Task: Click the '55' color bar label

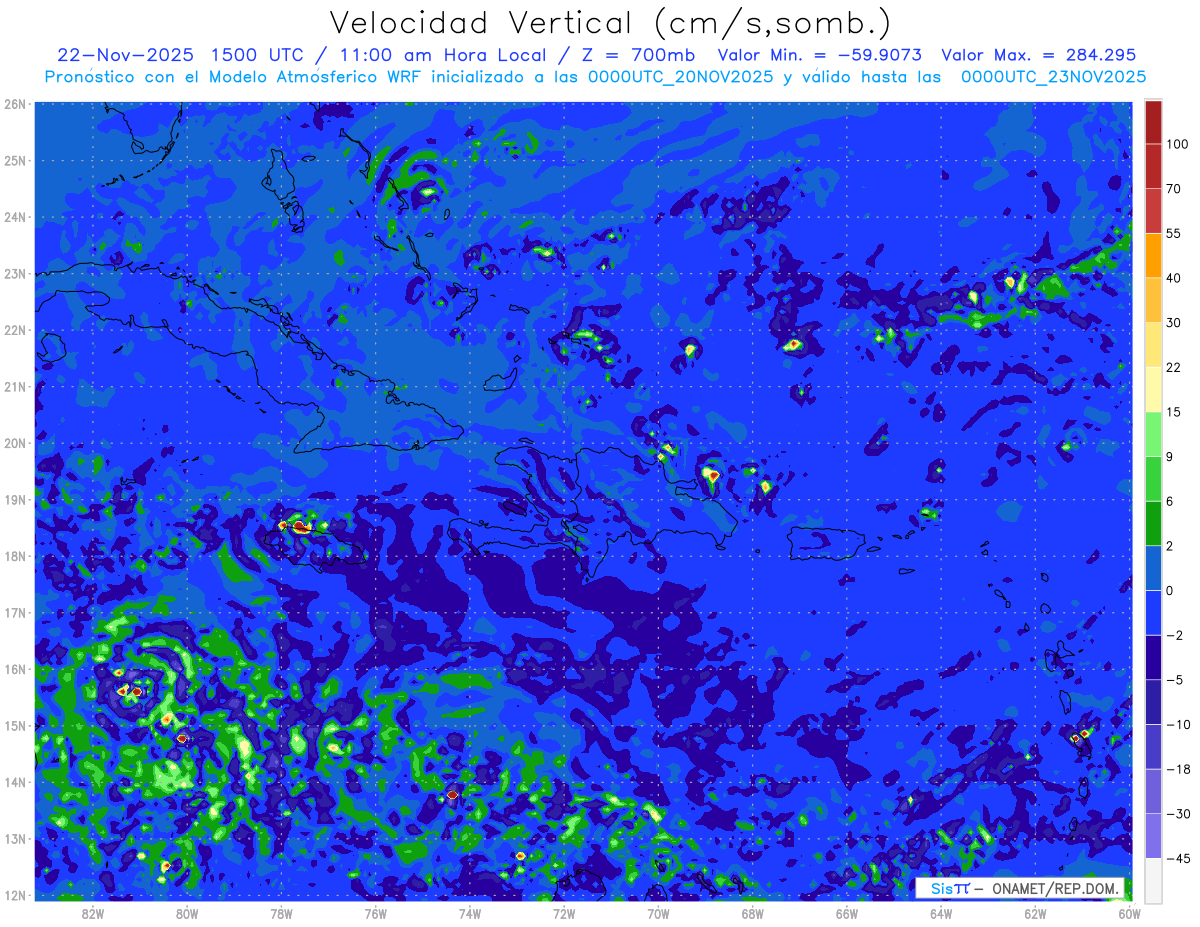Action: 1174,233
